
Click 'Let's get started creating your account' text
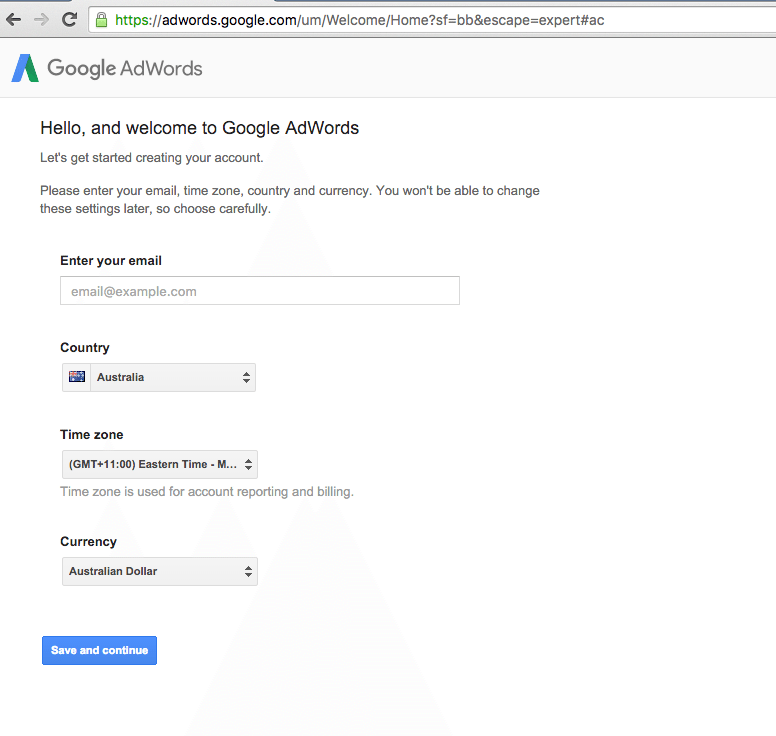pyautogui.click(x=151, y=158)
